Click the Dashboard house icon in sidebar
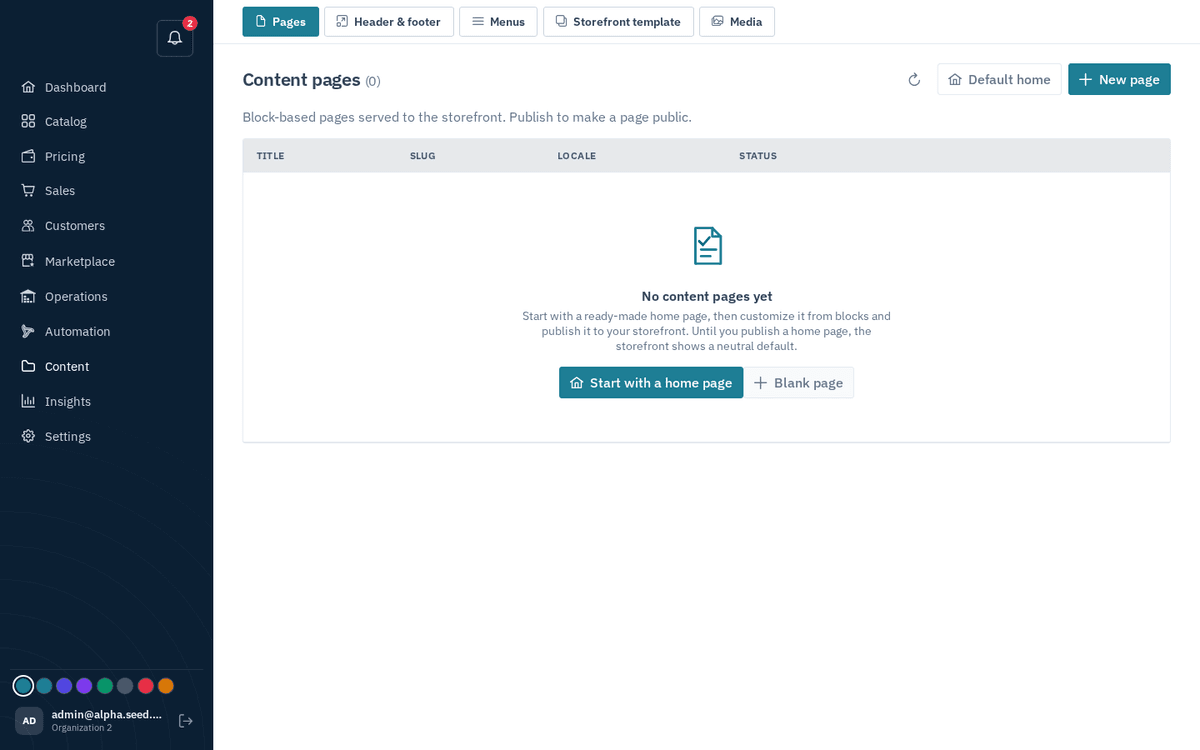The image size is (1200, 750). [28, 87]
